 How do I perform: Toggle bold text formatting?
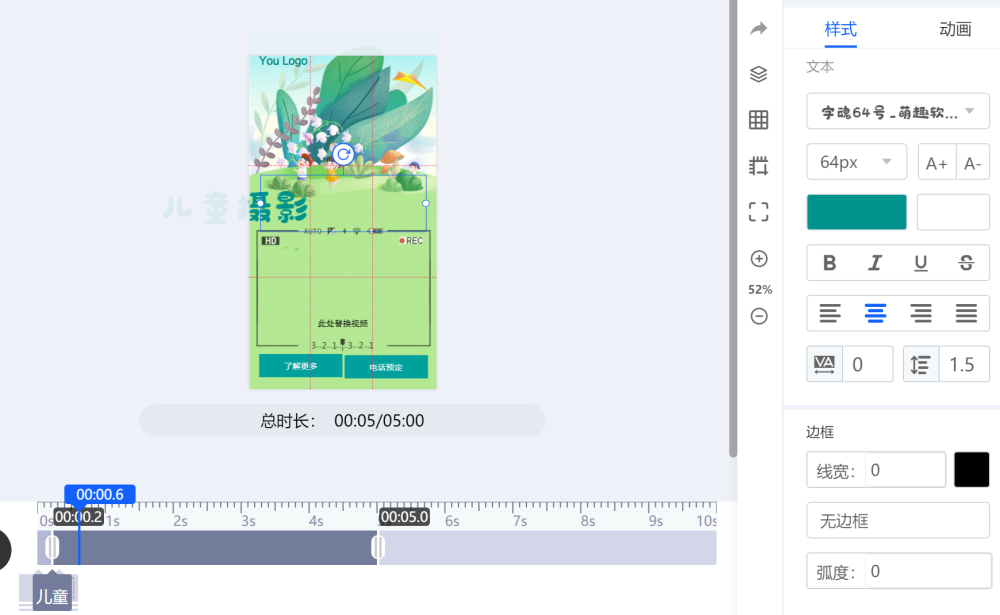(x=829, y=263)
